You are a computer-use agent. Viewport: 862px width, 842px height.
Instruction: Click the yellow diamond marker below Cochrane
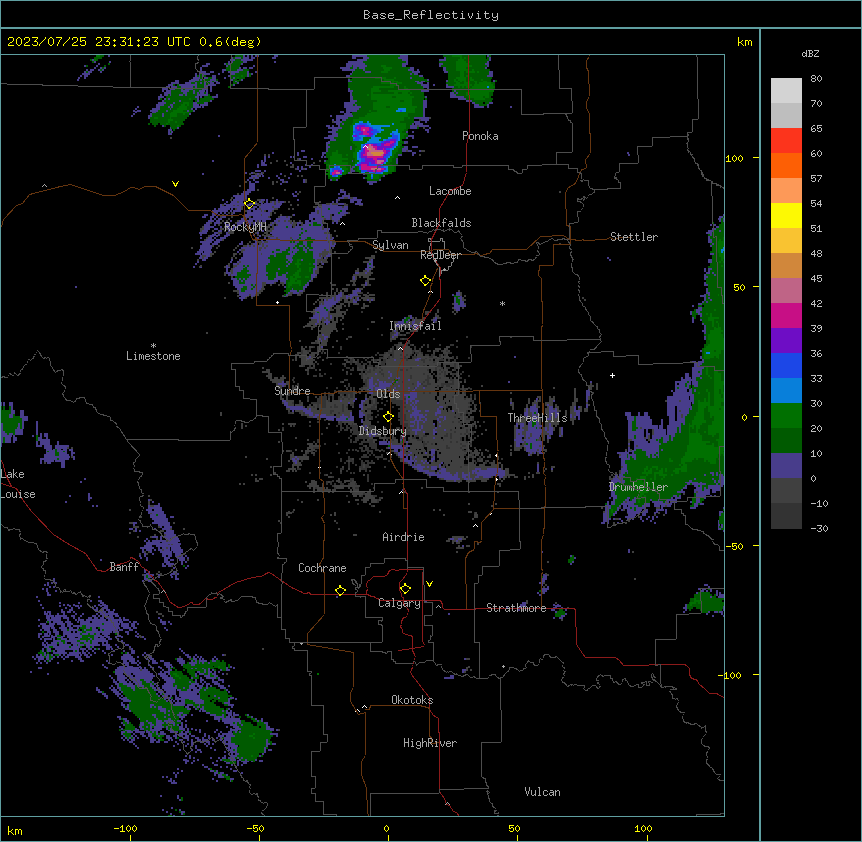340,590
